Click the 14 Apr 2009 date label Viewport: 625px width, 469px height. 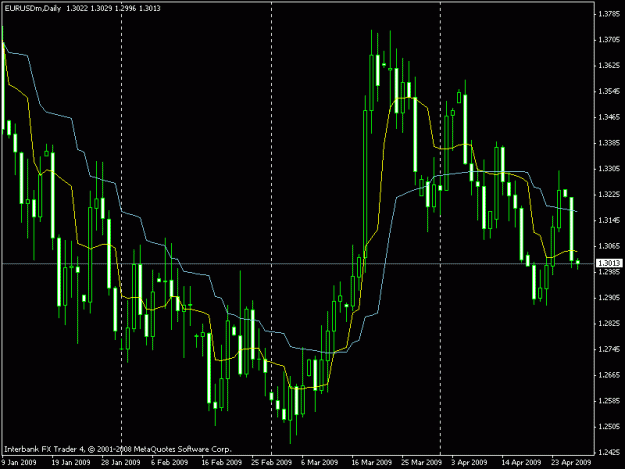click(521, 462)
